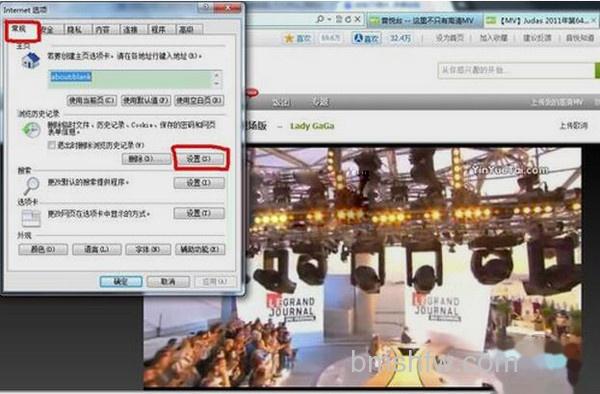Open the 隐私 (Privacy) tab
The width and height of the screenshot is (600, 394).
[x=75, y=29]
